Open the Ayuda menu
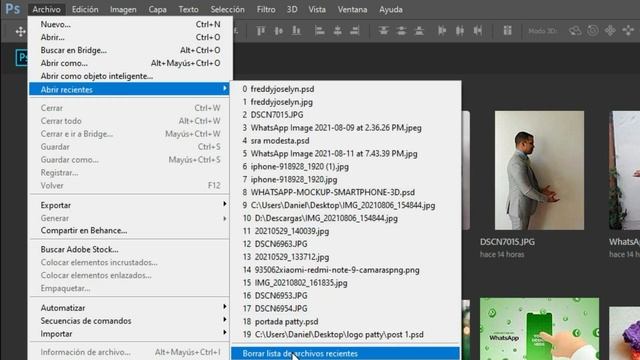640x360 pixels. pyautogui.click(x=391, y=9)
